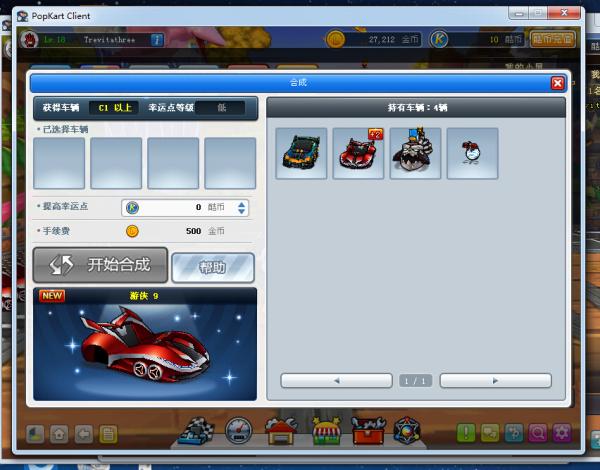Increase lucky-point coins with up arrow
The image size is (600, 470).
[x=241, y=204]
